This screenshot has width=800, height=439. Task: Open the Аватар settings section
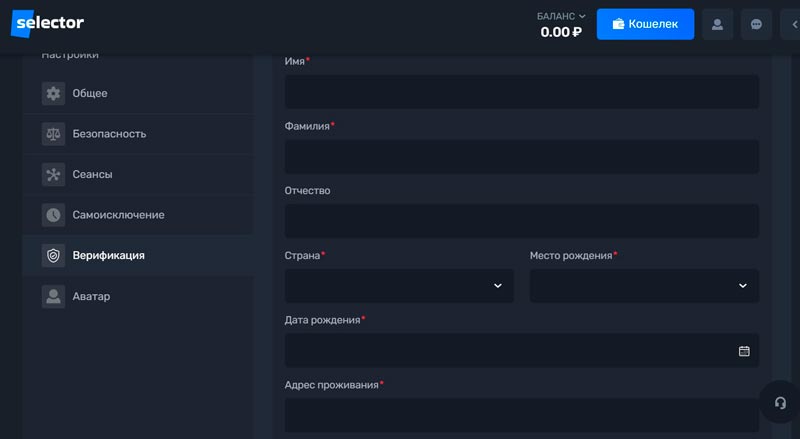[91, 296]
